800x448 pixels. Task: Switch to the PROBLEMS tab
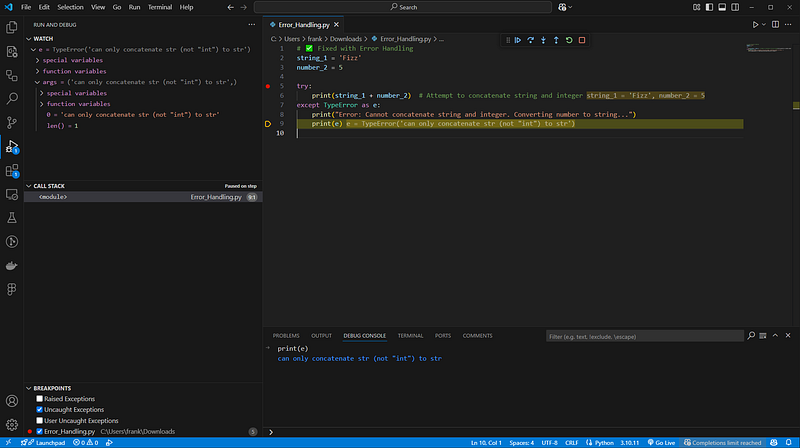coord(286,336)
